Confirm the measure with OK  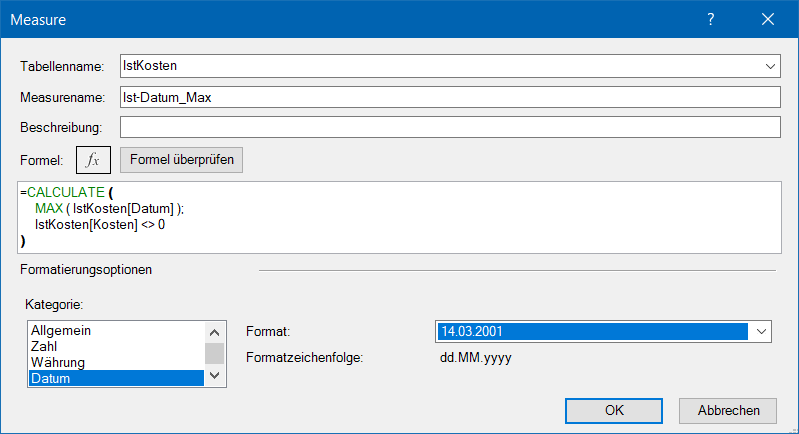point(614,410)
